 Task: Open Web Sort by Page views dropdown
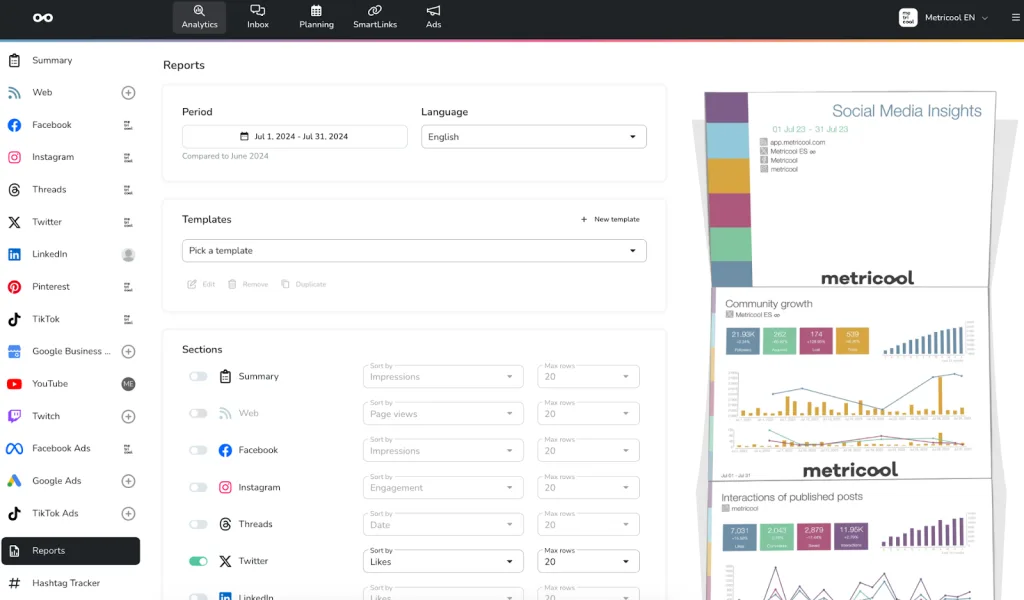pos(443,413)
